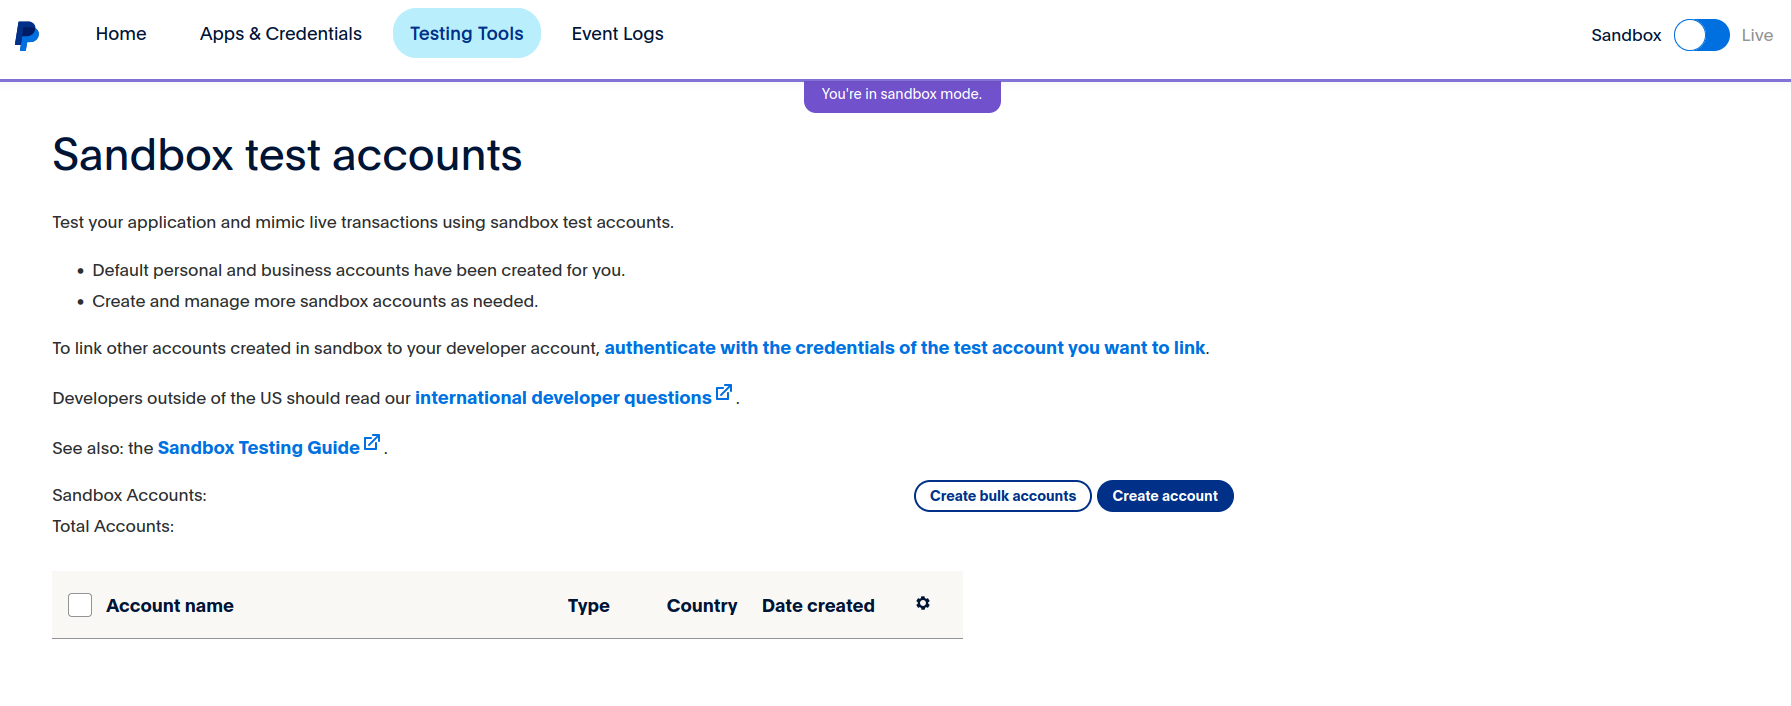Click the PayPal logo icon
Viewport: 1791px width, 706px height.
tap(27, 35)
